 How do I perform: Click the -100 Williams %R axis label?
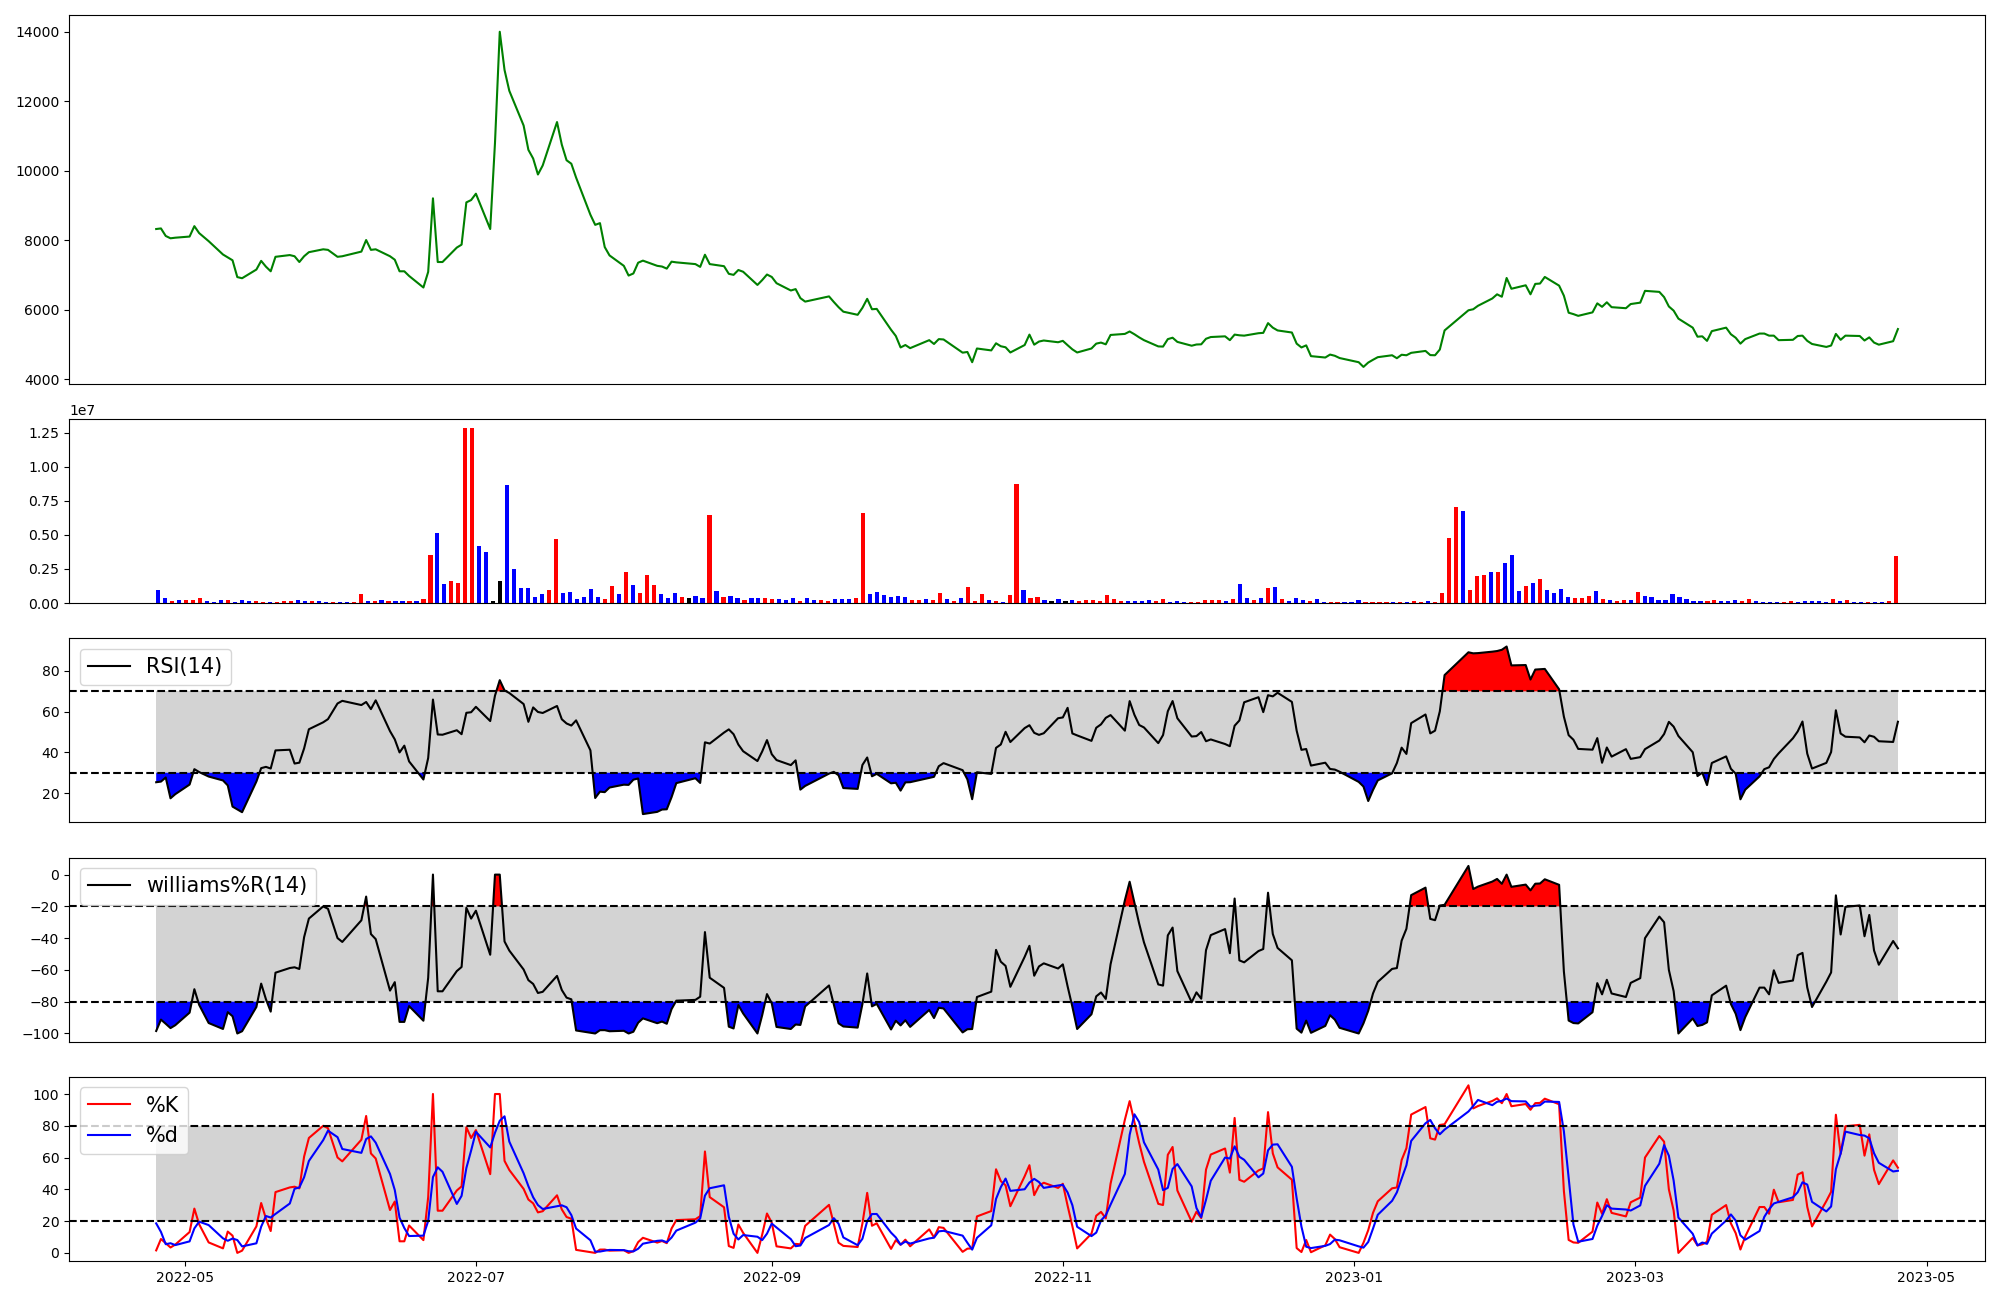tap(40, 1033)
